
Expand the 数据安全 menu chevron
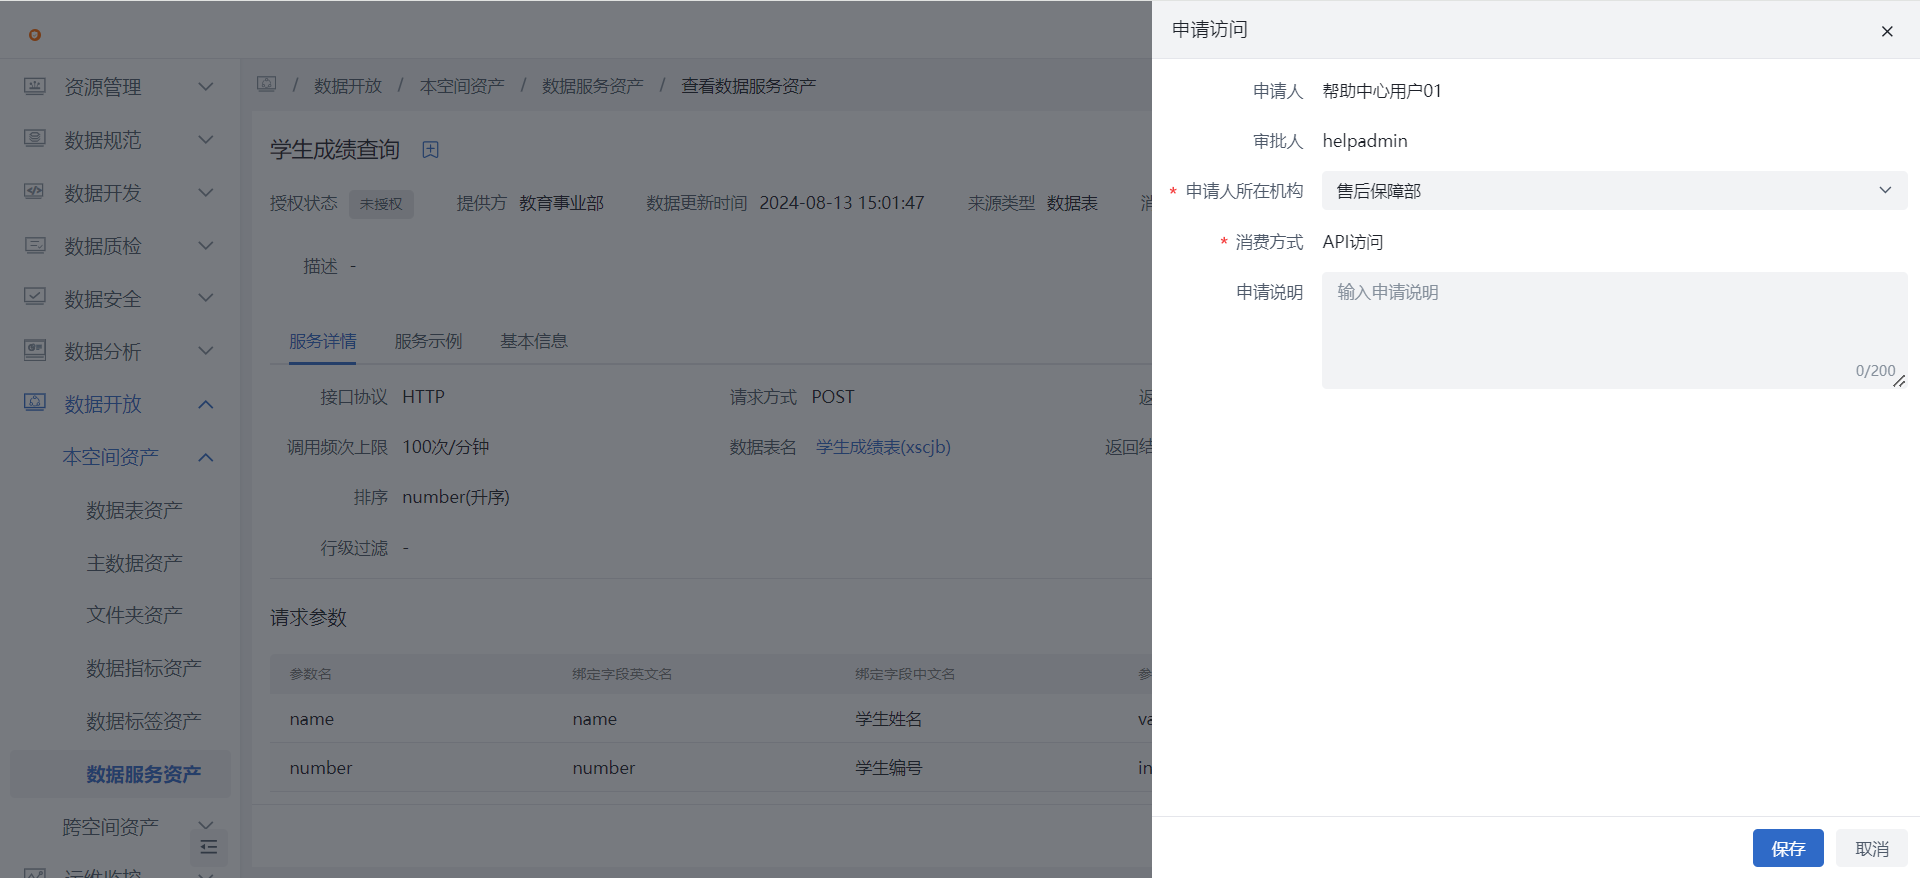coord(206,297)
